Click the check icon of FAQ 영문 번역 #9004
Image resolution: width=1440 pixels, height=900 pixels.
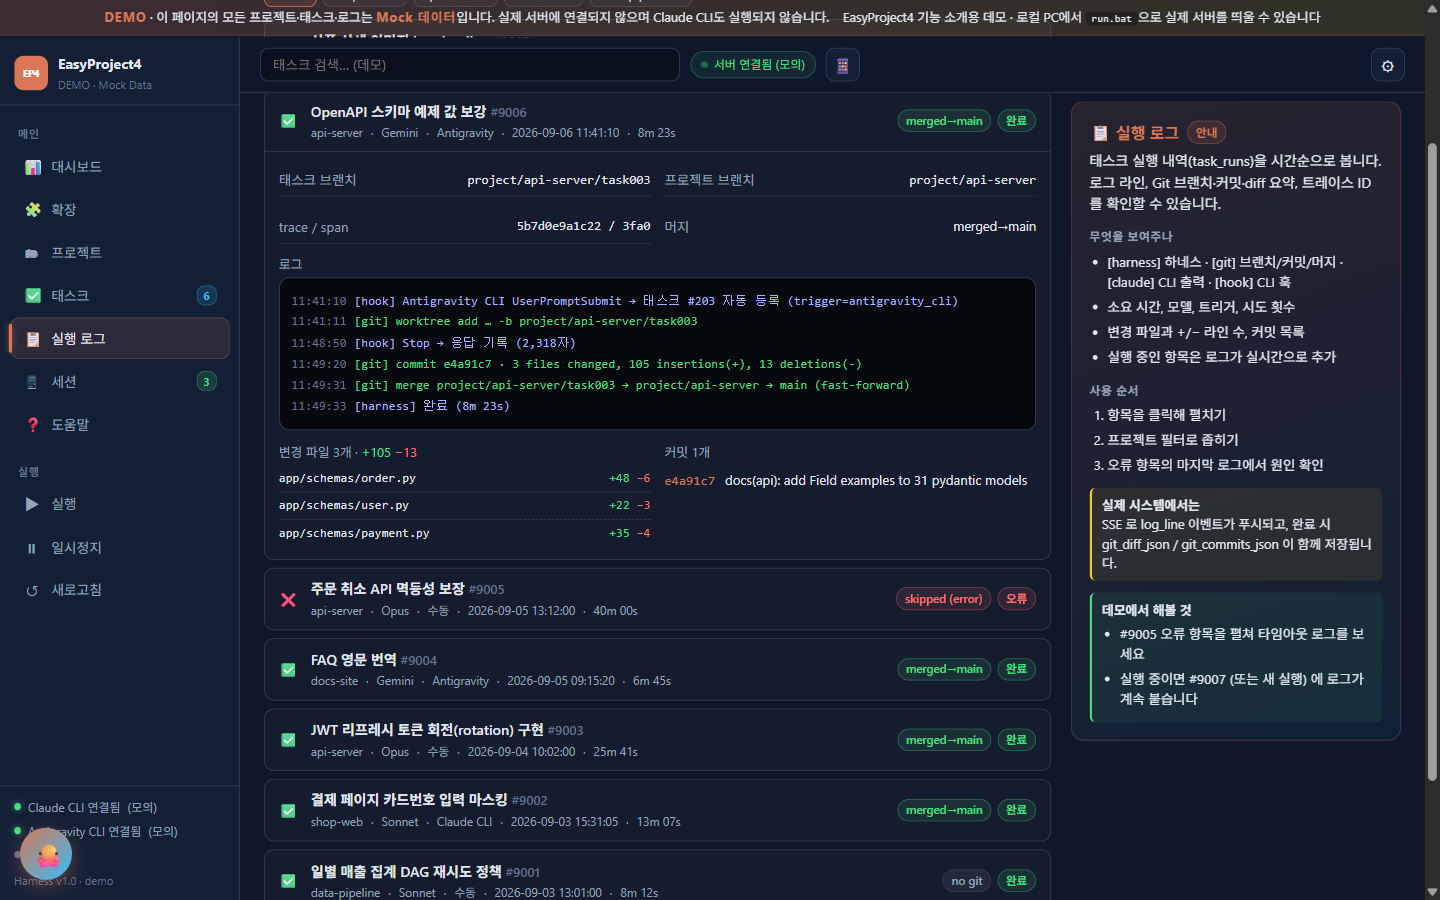(x=288, y=670)
